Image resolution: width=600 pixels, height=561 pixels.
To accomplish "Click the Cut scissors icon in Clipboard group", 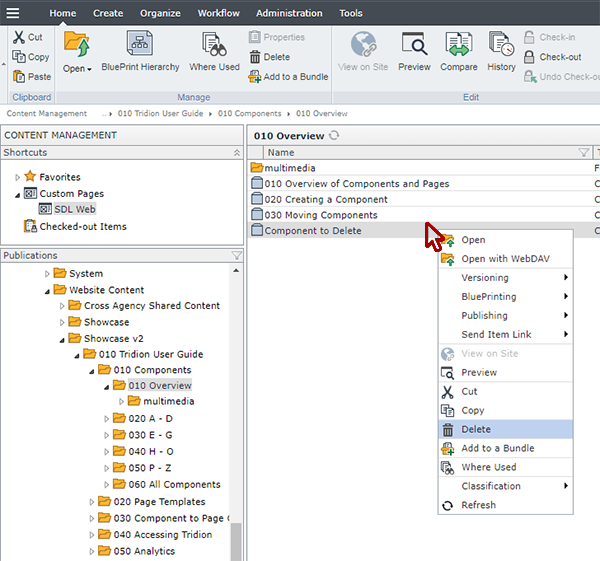I will coord(19,37).
